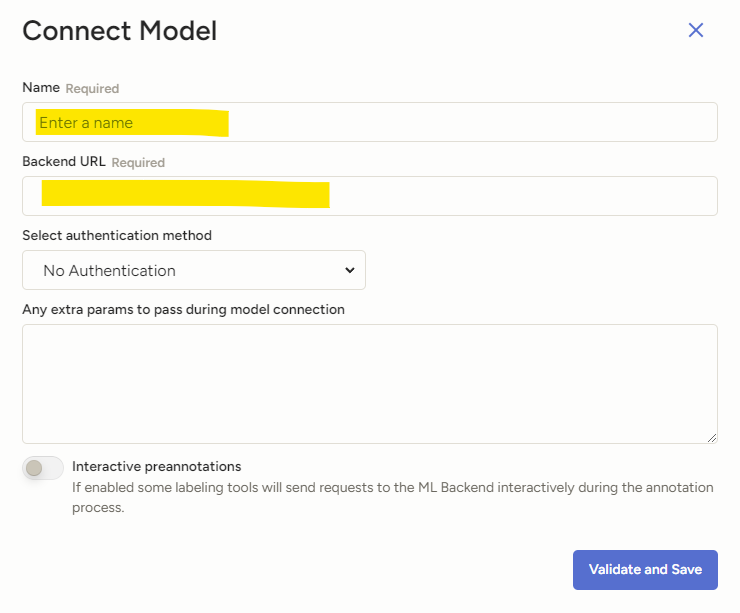This screenshot has height=613, width=740.
Task: Click the Select authentication method label
Action: tap(117, 235)
